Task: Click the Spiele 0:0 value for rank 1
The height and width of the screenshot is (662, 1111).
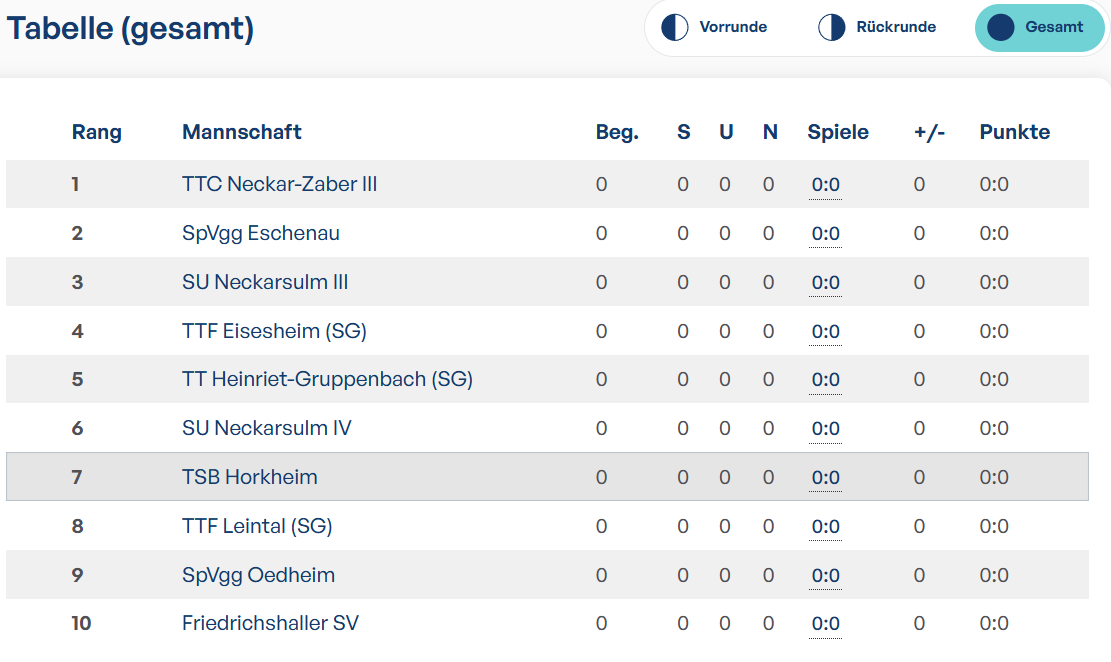Action: click(825, 184)
